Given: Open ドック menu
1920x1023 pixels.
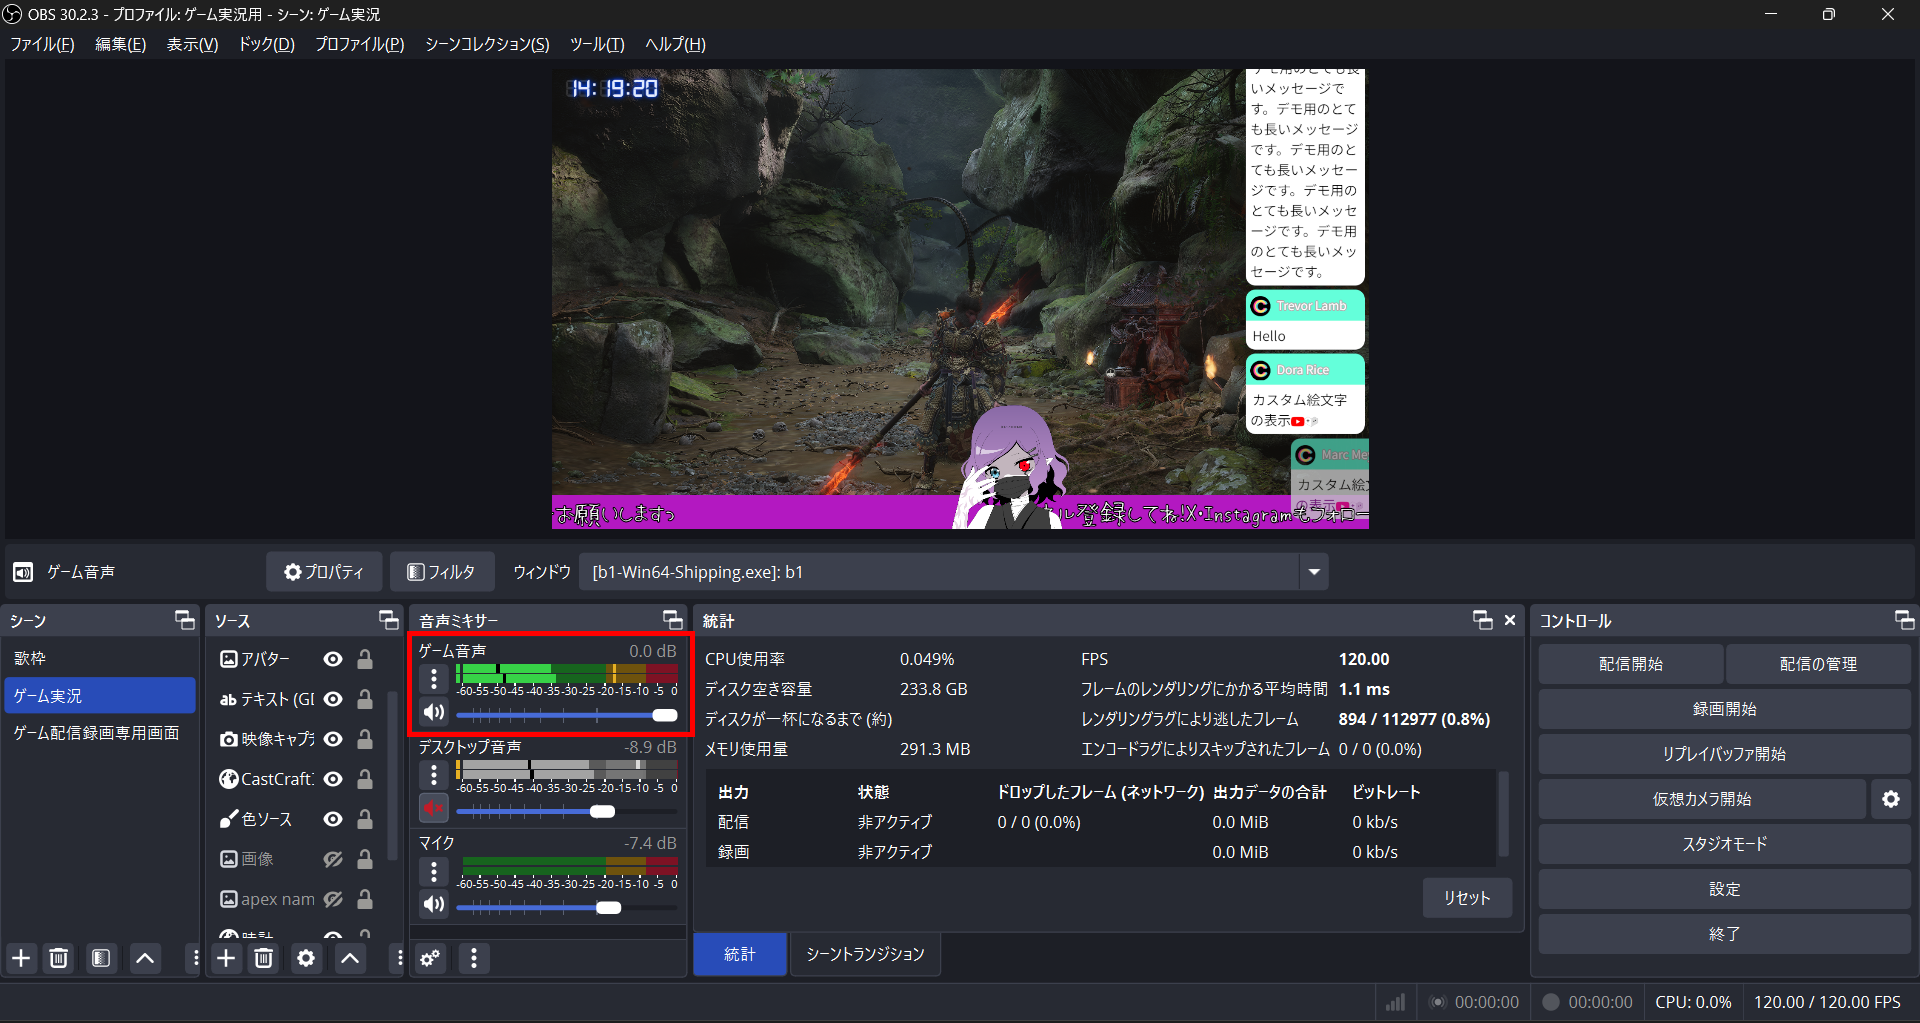Looking at the screenshot, I should pyautogui.click(x=266, y=44).
